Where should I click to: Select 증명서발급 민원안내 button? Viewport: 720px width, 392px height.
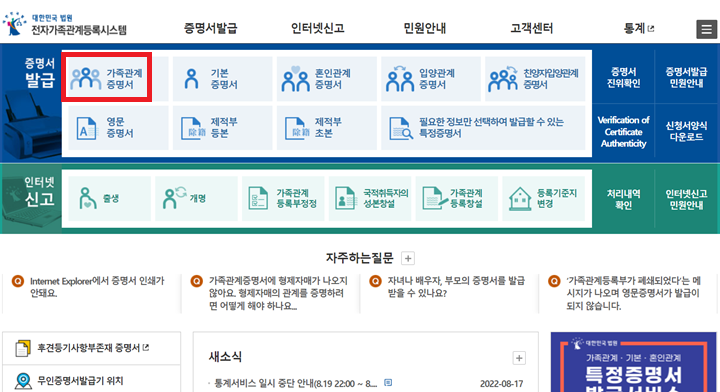[686, 77]
